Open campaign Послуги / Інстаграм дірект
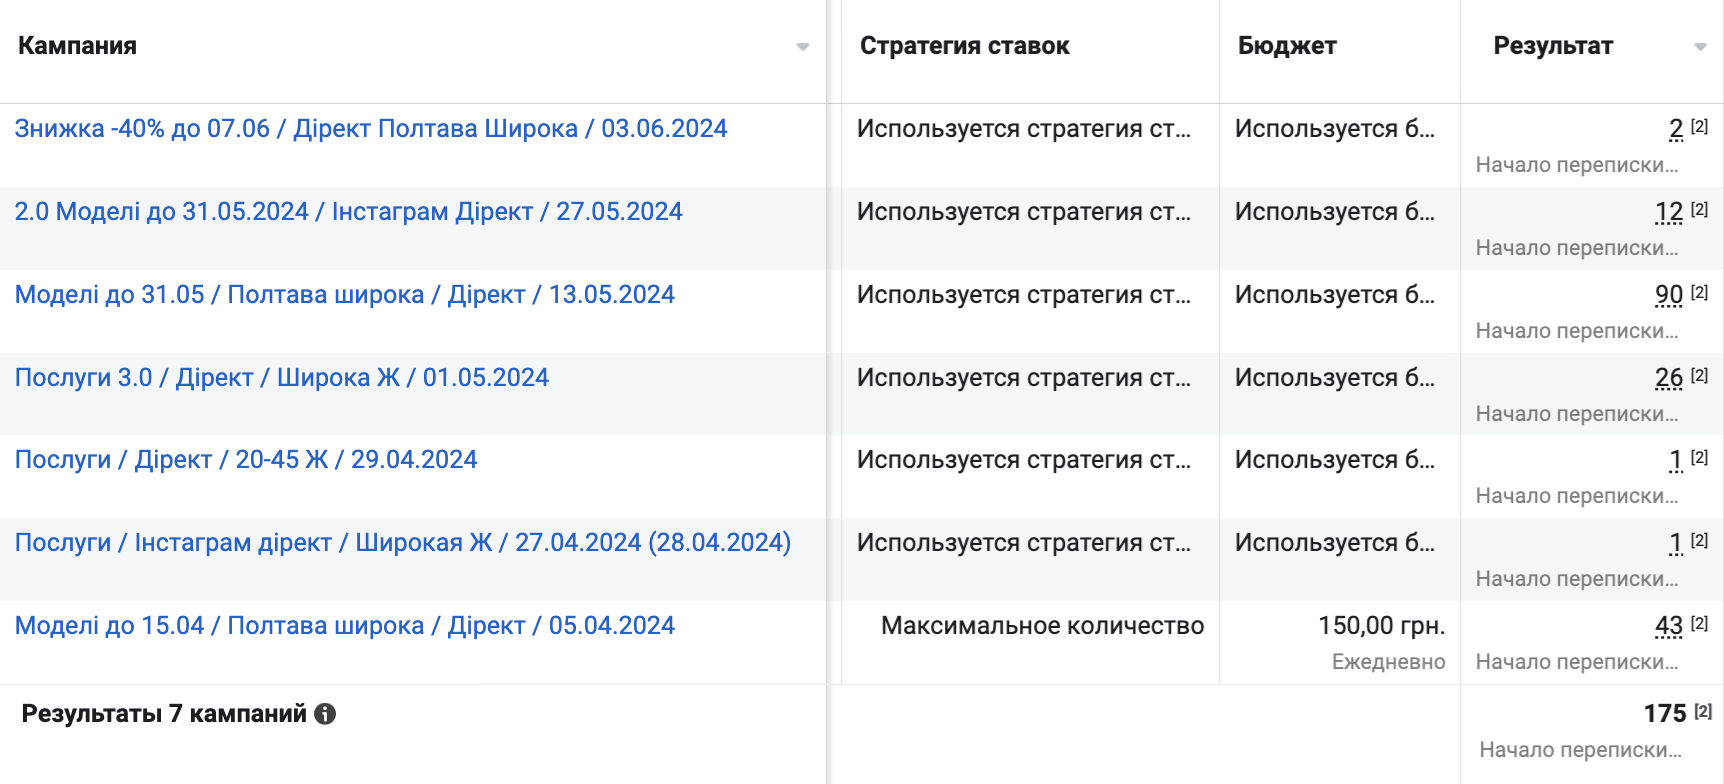This screenshot has width=1724, height=784. click(x=403, y=543)
